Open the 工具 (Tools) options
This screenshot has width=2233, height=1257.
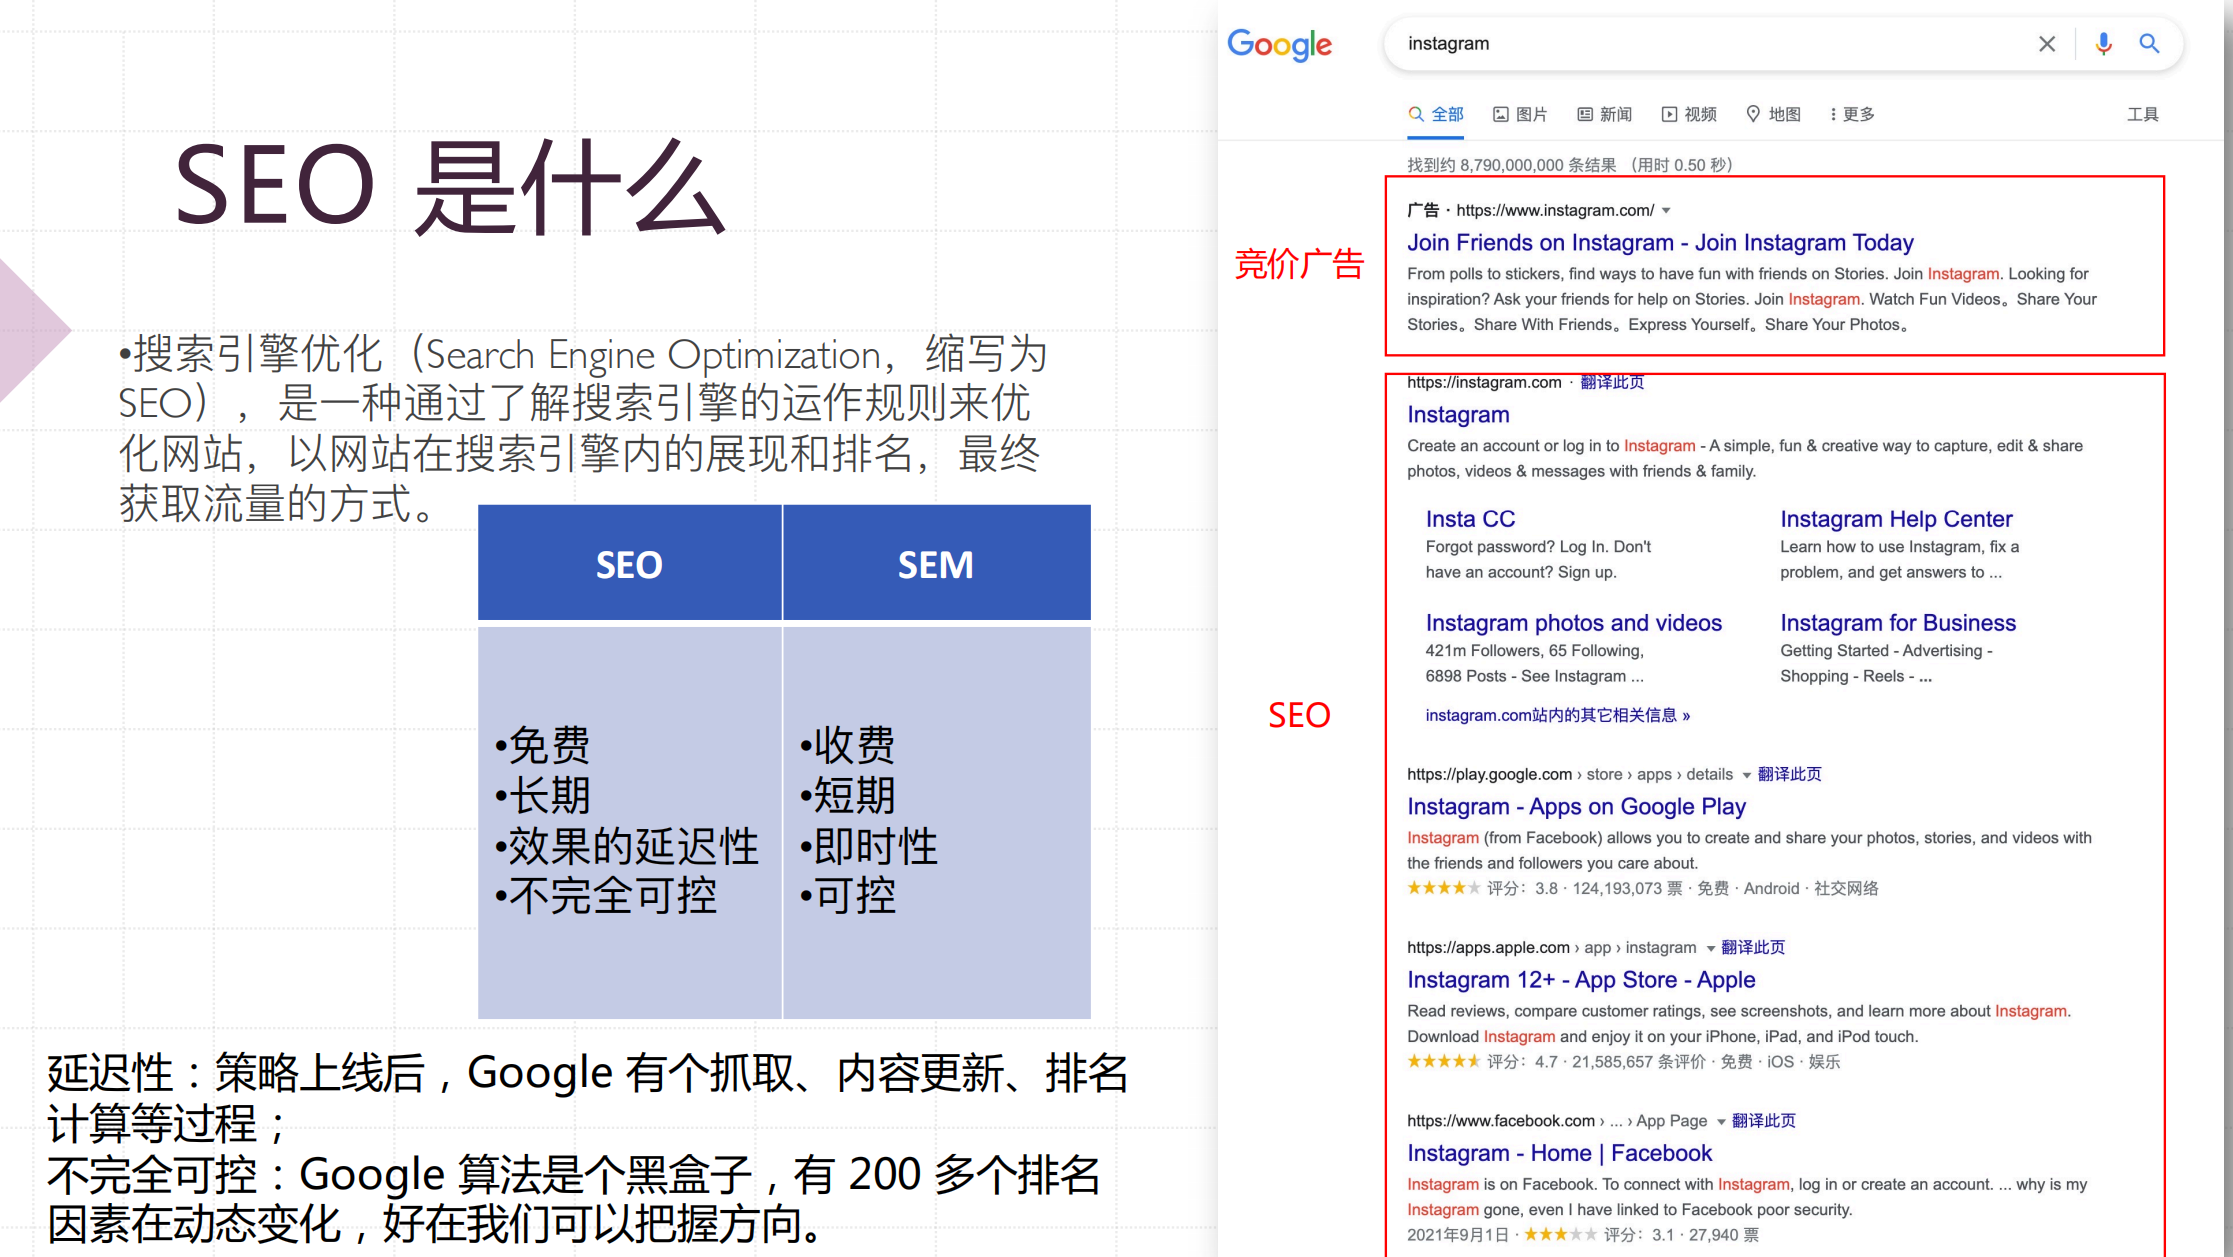pos(2142,114)
